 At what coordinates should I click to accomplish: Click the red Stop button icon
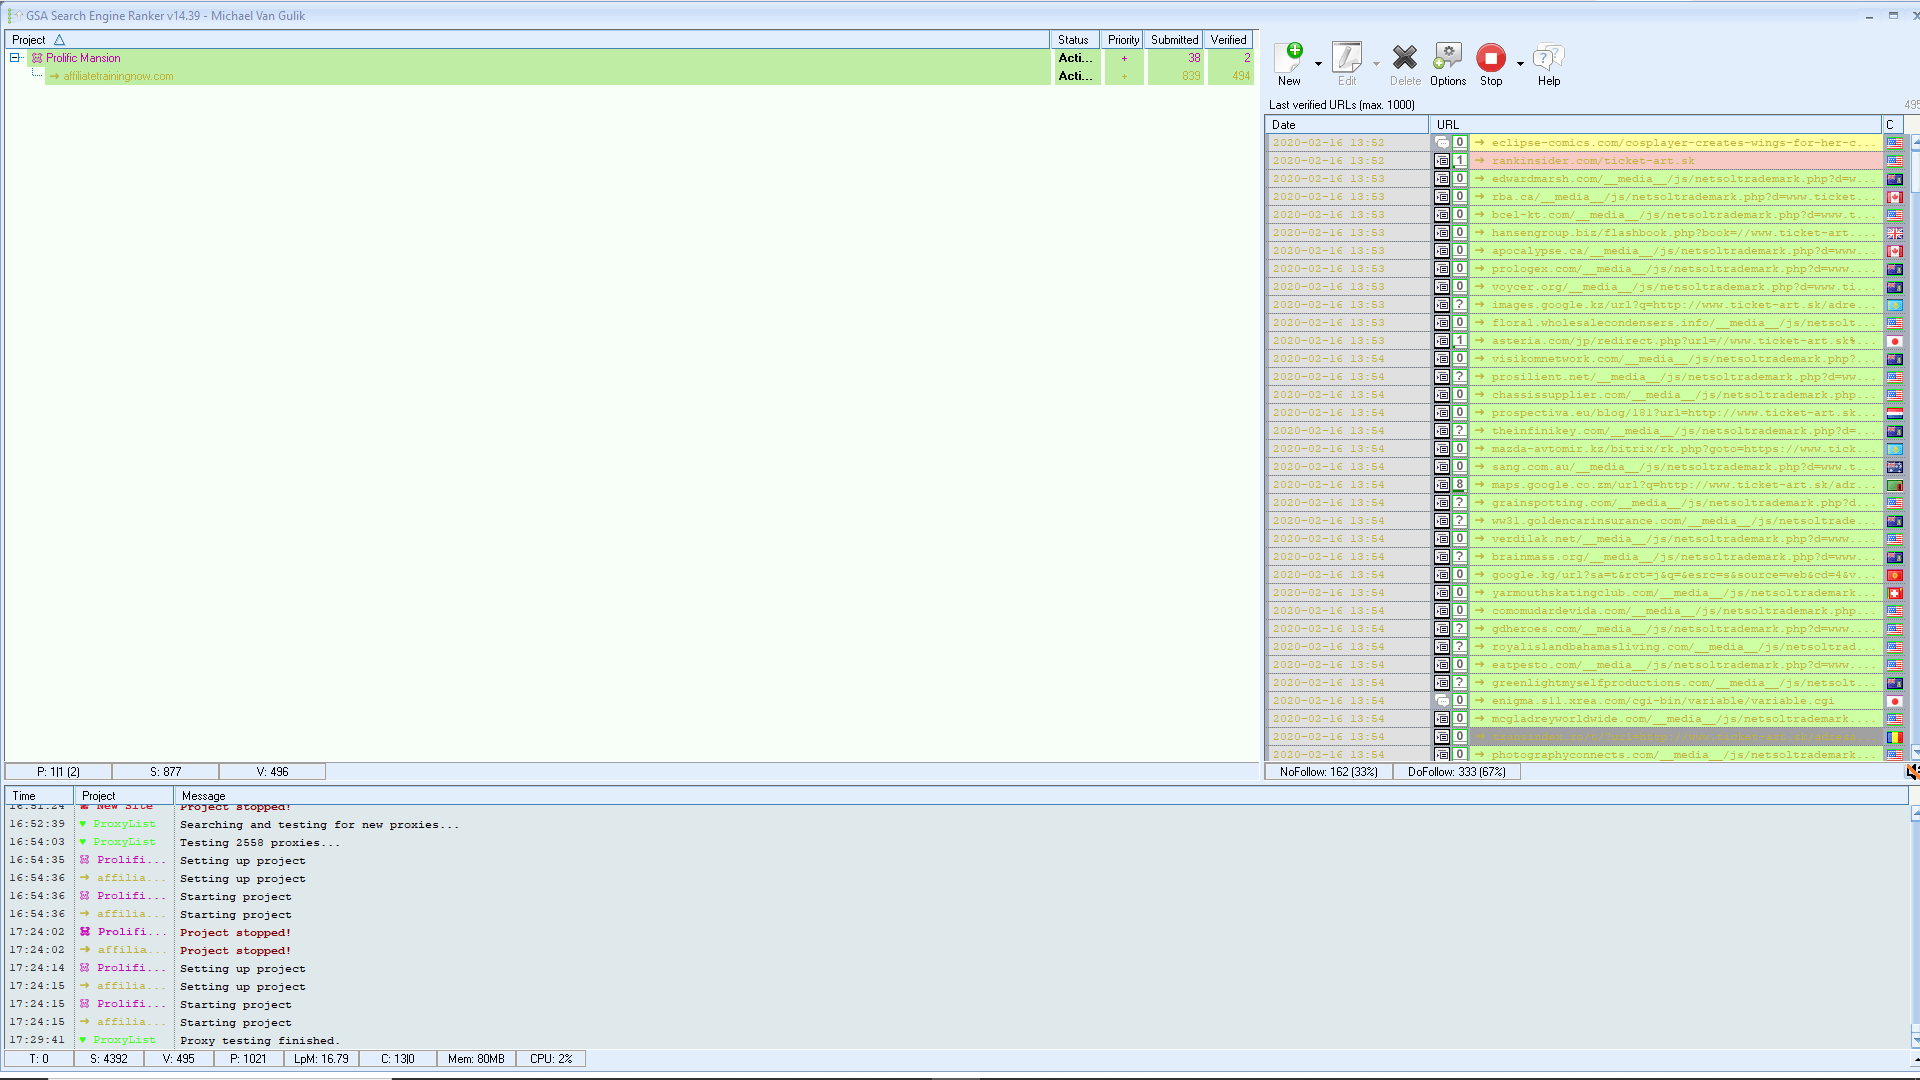[x=1491, y=57]
